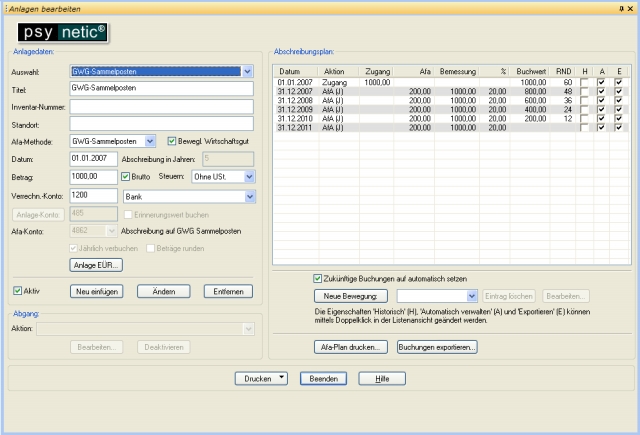Open dropdown next to Neue Bewegung
Viewport: 640px width, 435px height.
[x=472, y=296]
